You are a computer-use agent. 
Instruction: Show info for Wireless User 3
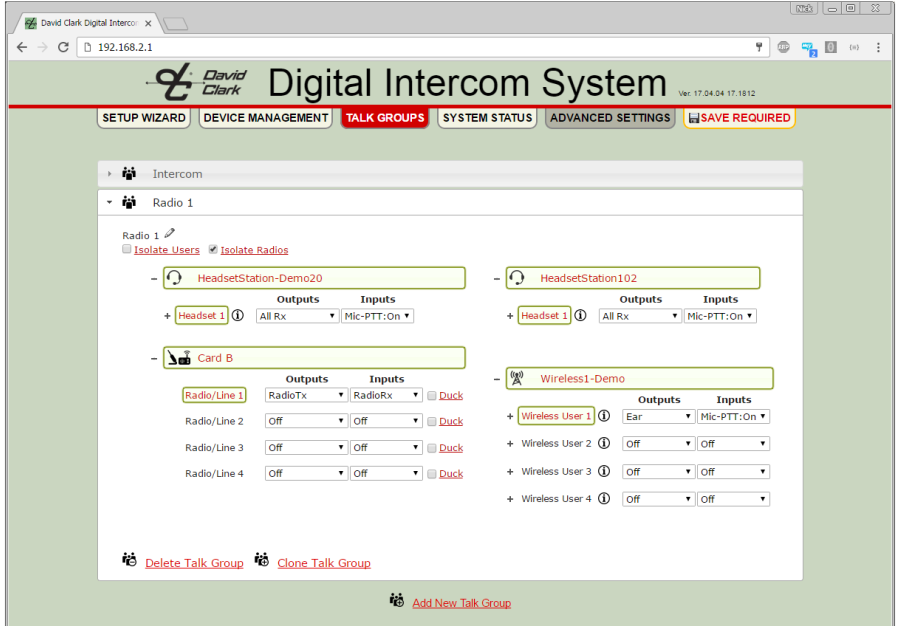pyautogui.click(x=604, y=471)
